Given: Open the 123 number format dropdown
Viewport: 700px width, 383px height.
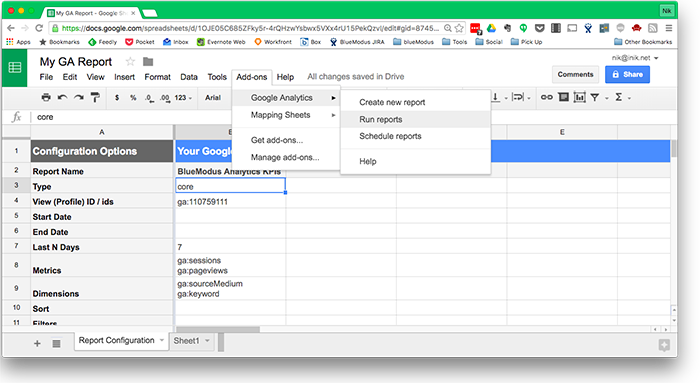Looking at the screenshot, I should (x=183, y=97).
